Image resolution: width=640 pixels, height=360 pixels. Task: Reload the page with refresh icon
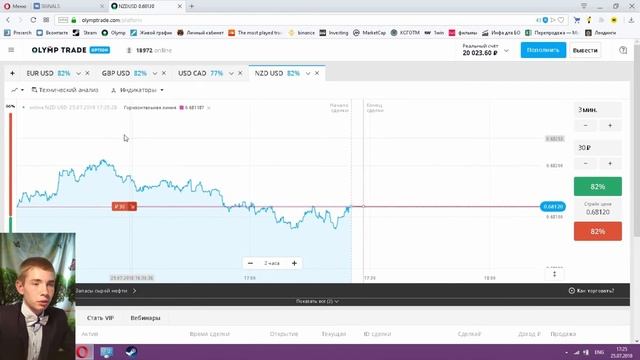33,20
